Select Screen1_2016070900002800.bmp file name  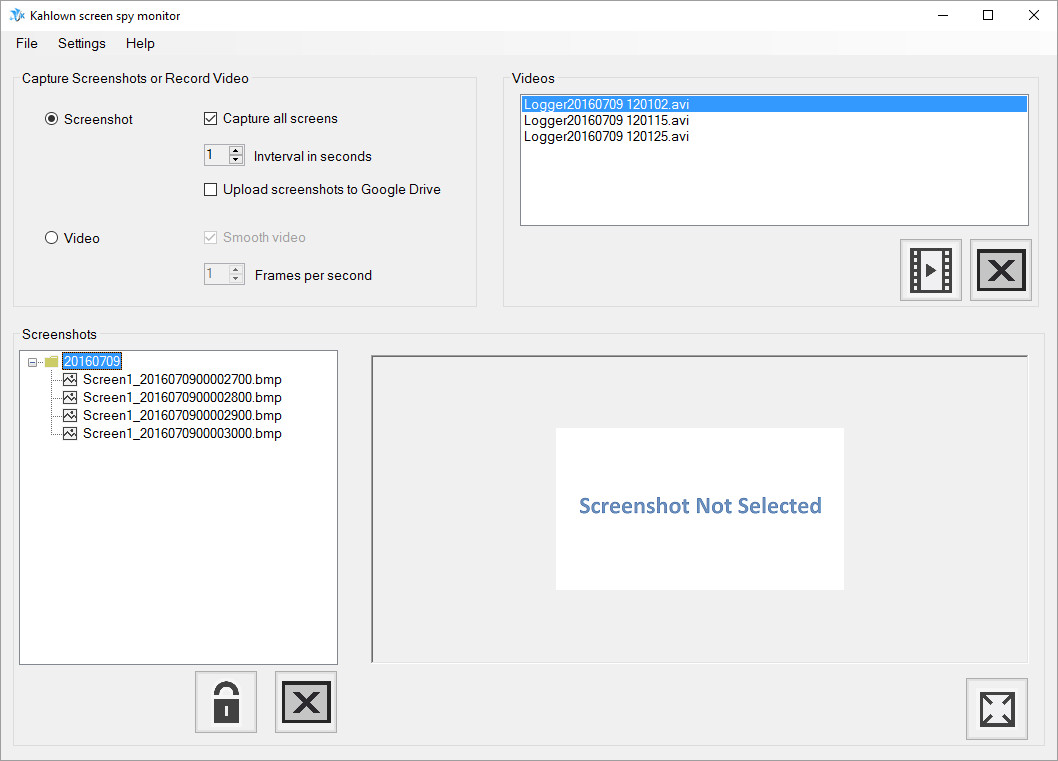pos(182,397)
